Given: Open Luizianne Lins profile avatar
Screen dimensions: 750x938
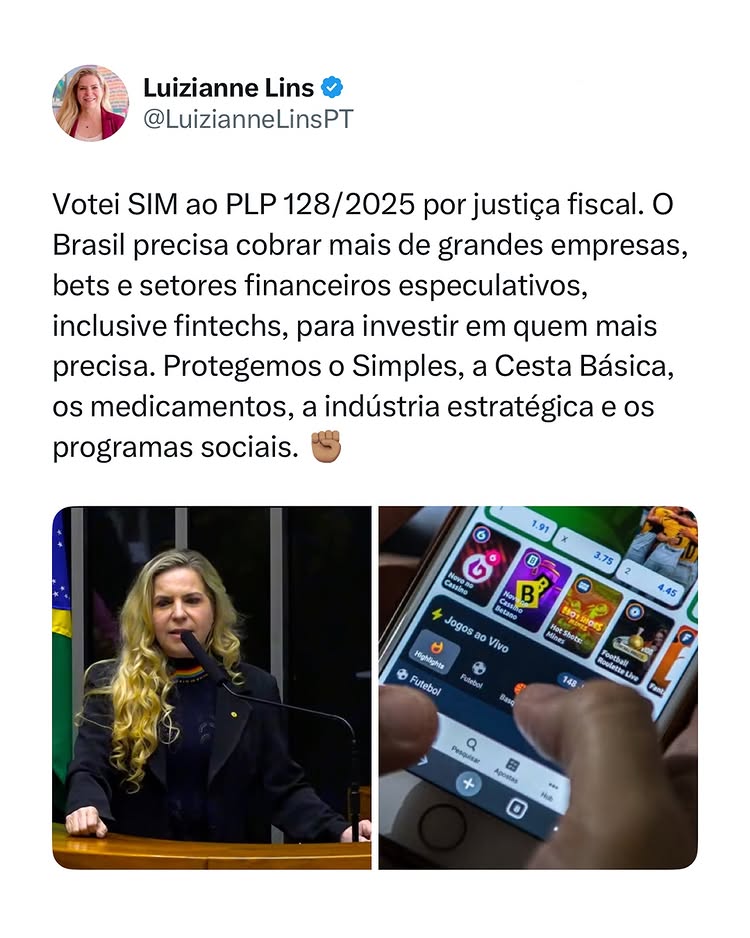Looking at the screenshot, I should (90, 103).
